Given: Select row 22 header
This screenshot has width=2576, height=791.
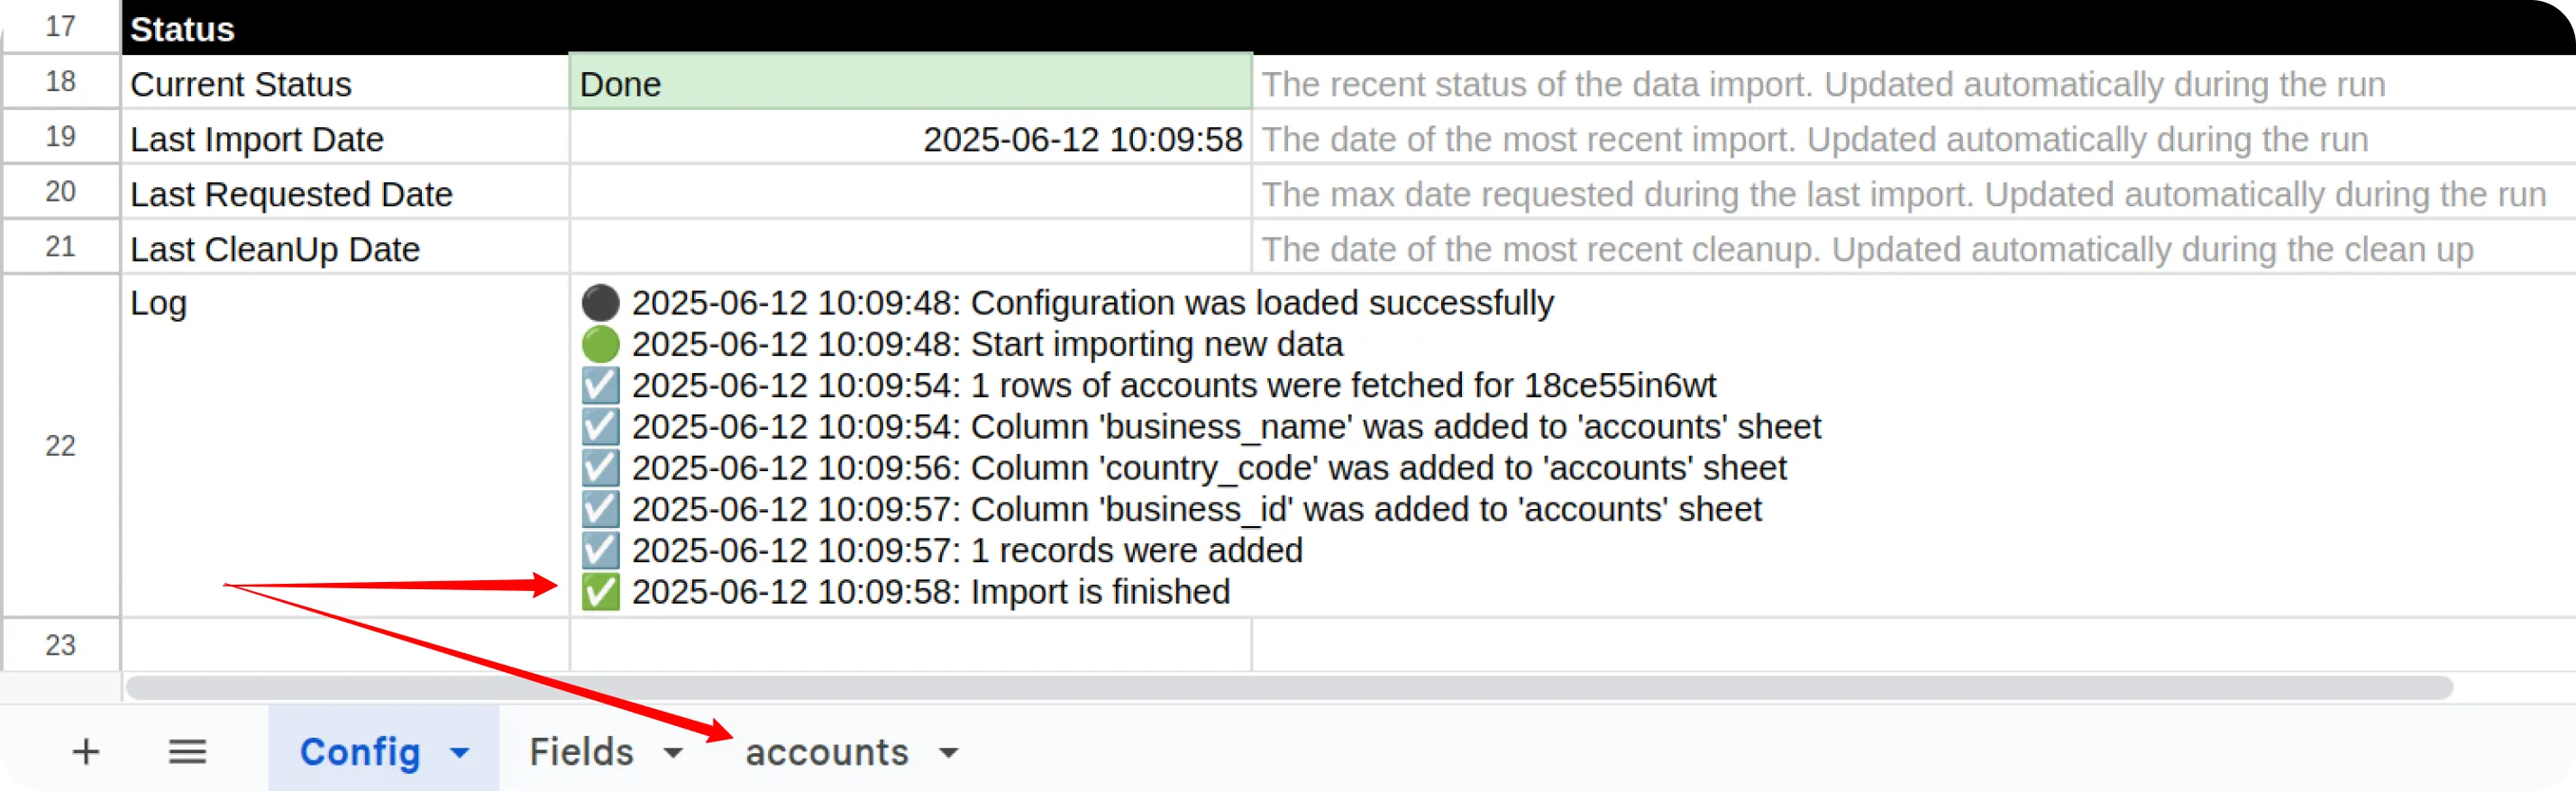Looking at the screenshot, I should coord(61,446).
